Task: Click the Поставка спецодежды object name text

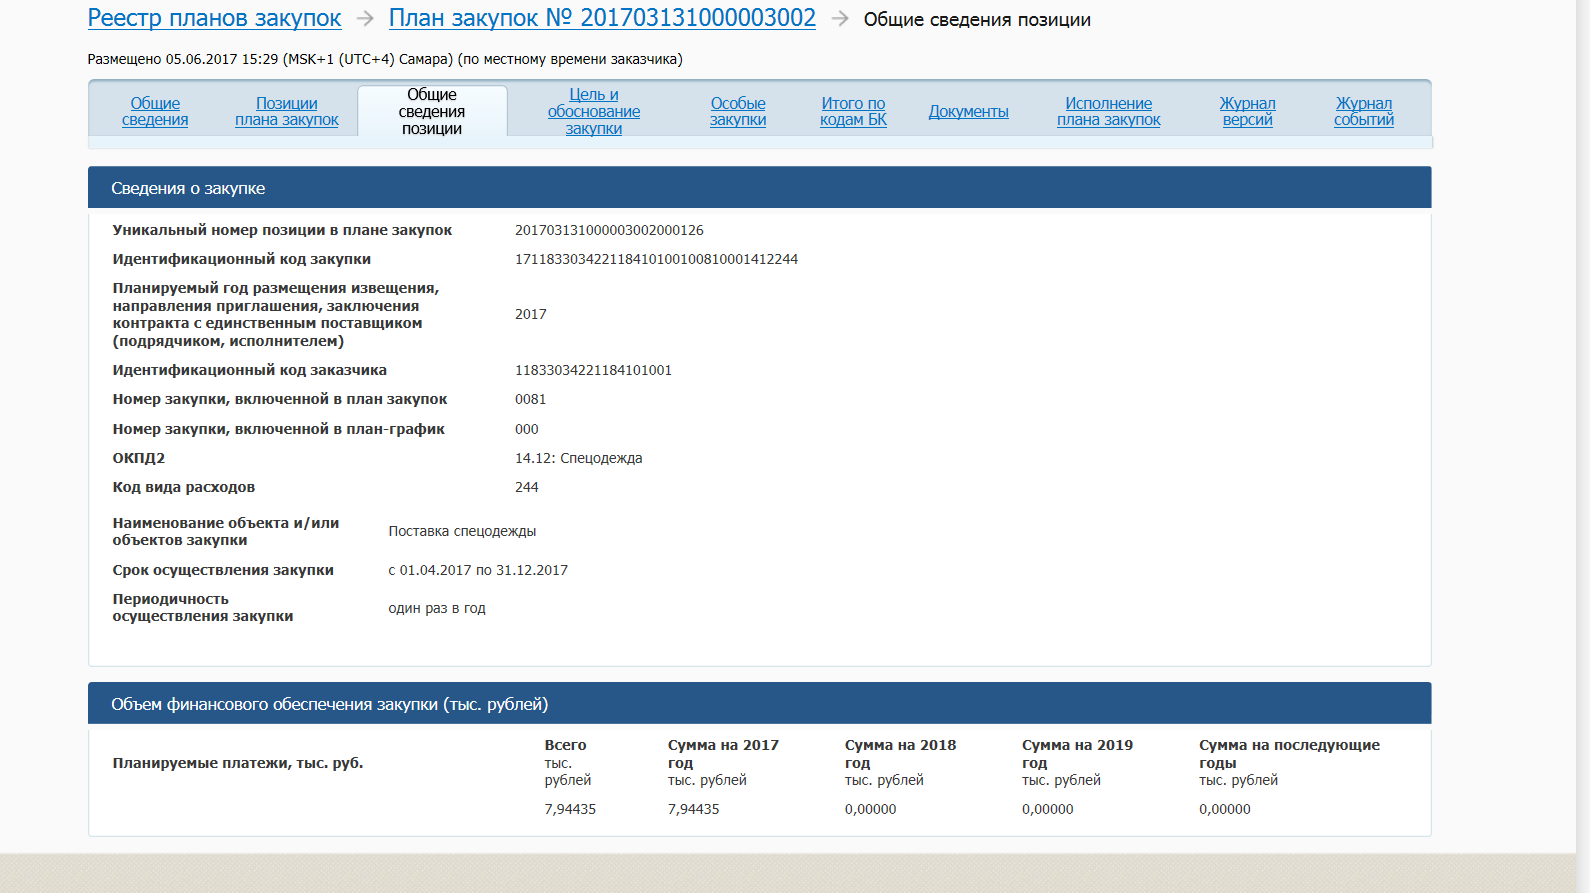Action: 462,531
